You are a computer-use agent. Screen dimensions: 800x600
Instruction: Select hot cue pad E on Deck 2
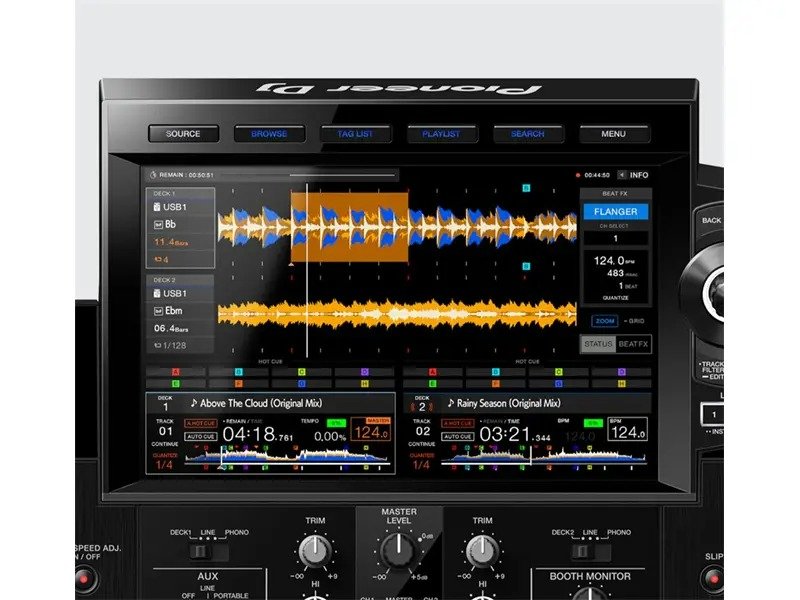431,383
